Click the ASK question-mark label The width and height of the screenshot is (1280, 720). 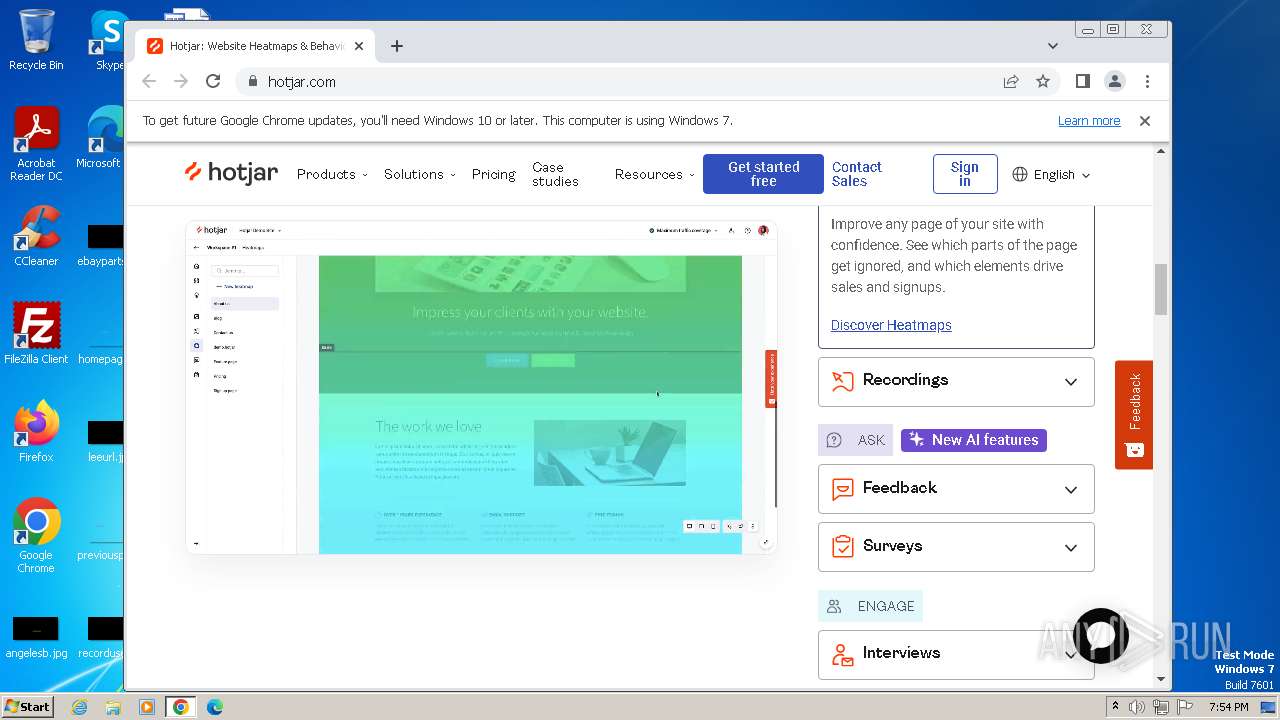[x=856, y=440]
